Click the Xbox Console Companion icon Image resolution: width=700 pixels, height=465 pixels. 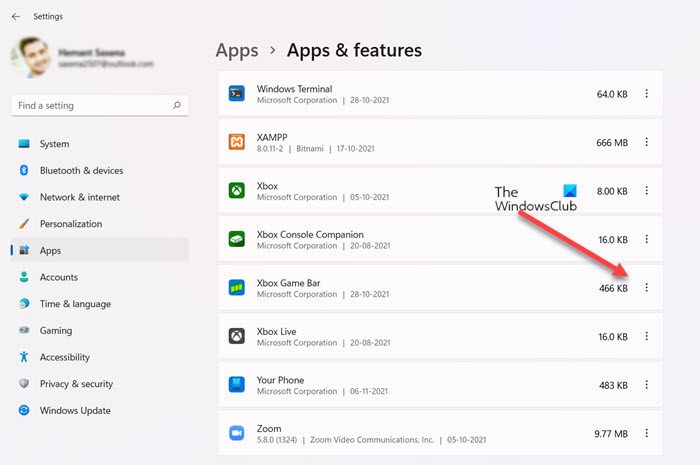(x=237, y=239)
